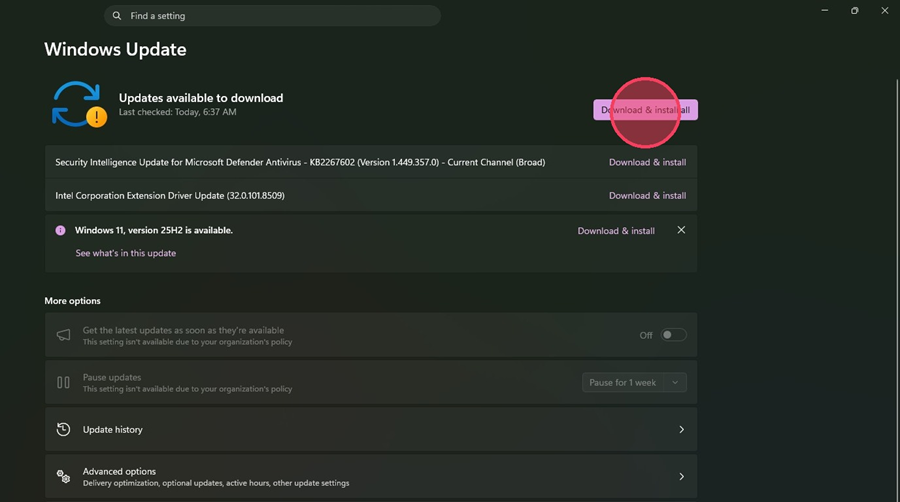This screenshot has width=900, height=502.
Task: Toggle Get the latest updates switch
Action: pyautogui.click(x=673, y=335)
